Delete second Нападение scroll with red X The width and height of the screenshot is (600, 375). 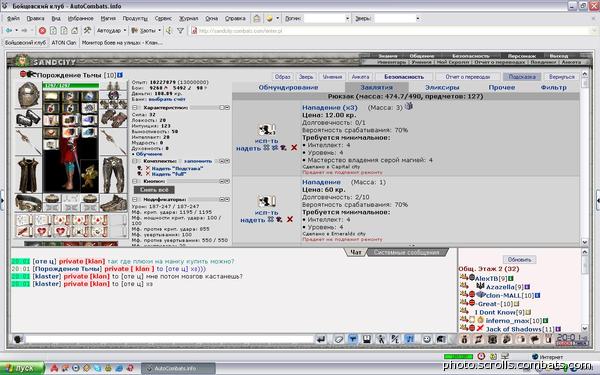[x=290, y=219]
